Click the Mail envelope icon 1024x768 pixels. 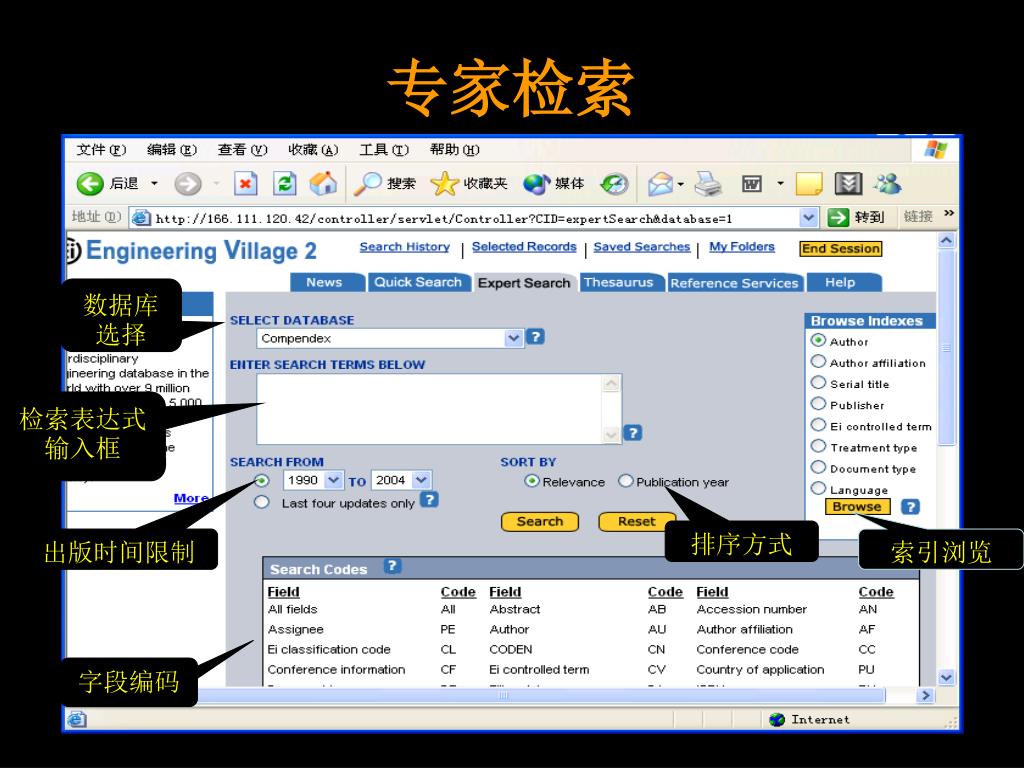click(660, 184)
